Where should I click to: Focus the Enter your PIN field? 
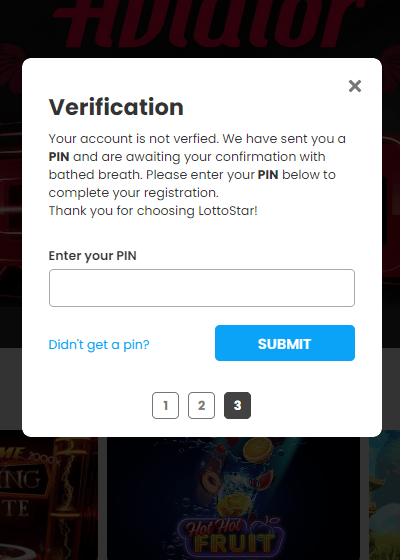(202, 288)
